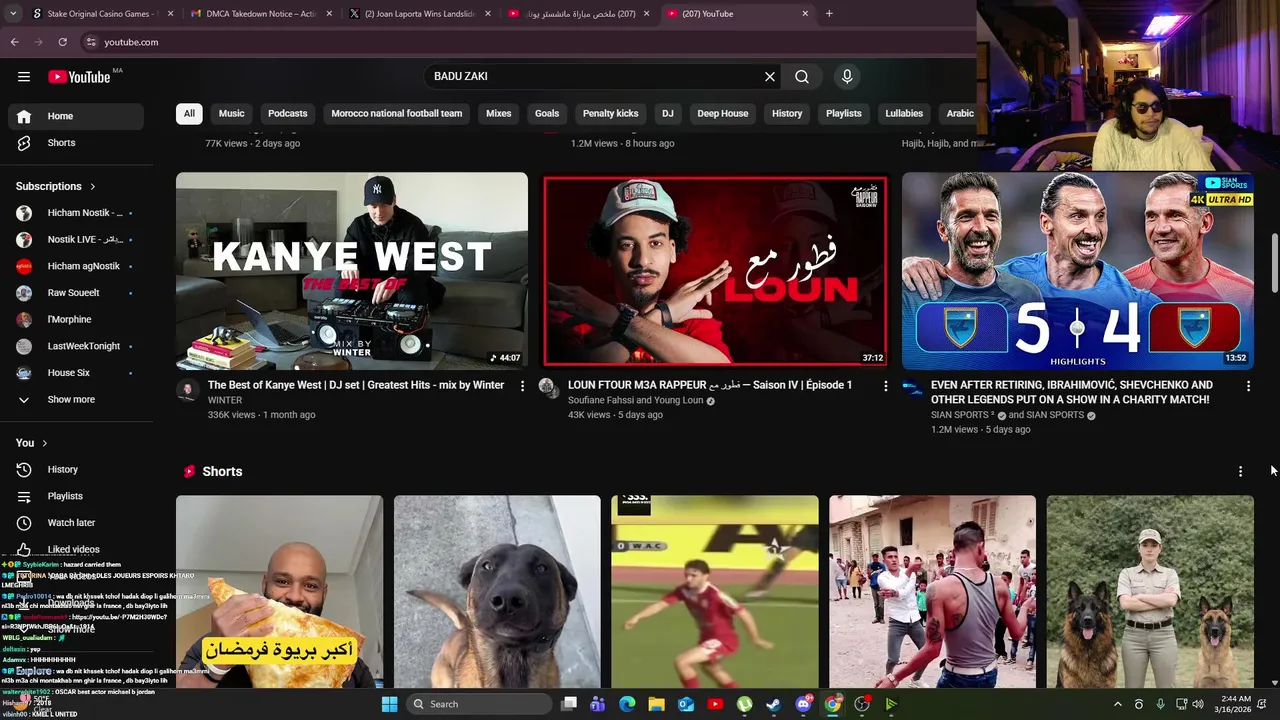Open options menu for LOUN FTOUR video

[885, 386]
